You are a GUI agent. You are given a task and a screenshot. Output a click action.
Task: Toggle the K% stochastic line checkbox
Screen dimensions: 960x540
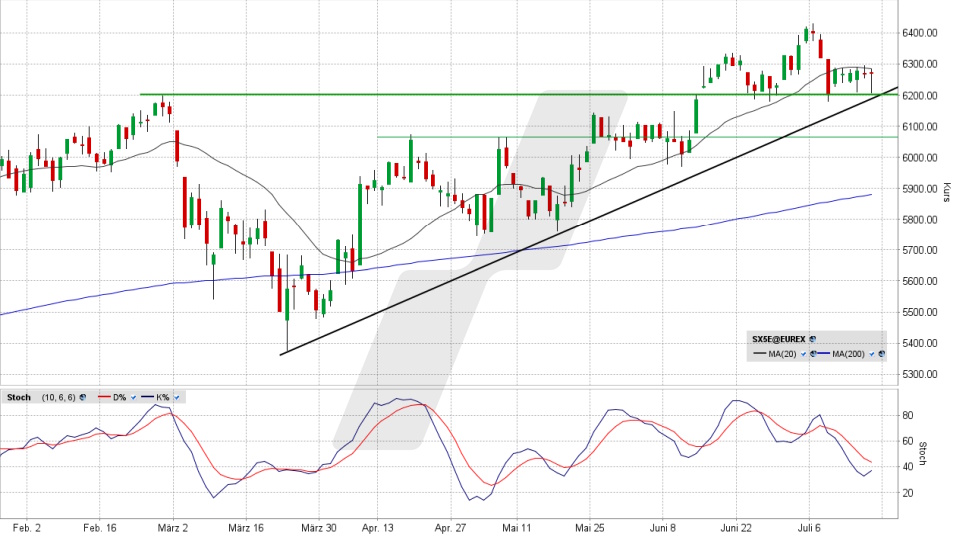[176, 397]
